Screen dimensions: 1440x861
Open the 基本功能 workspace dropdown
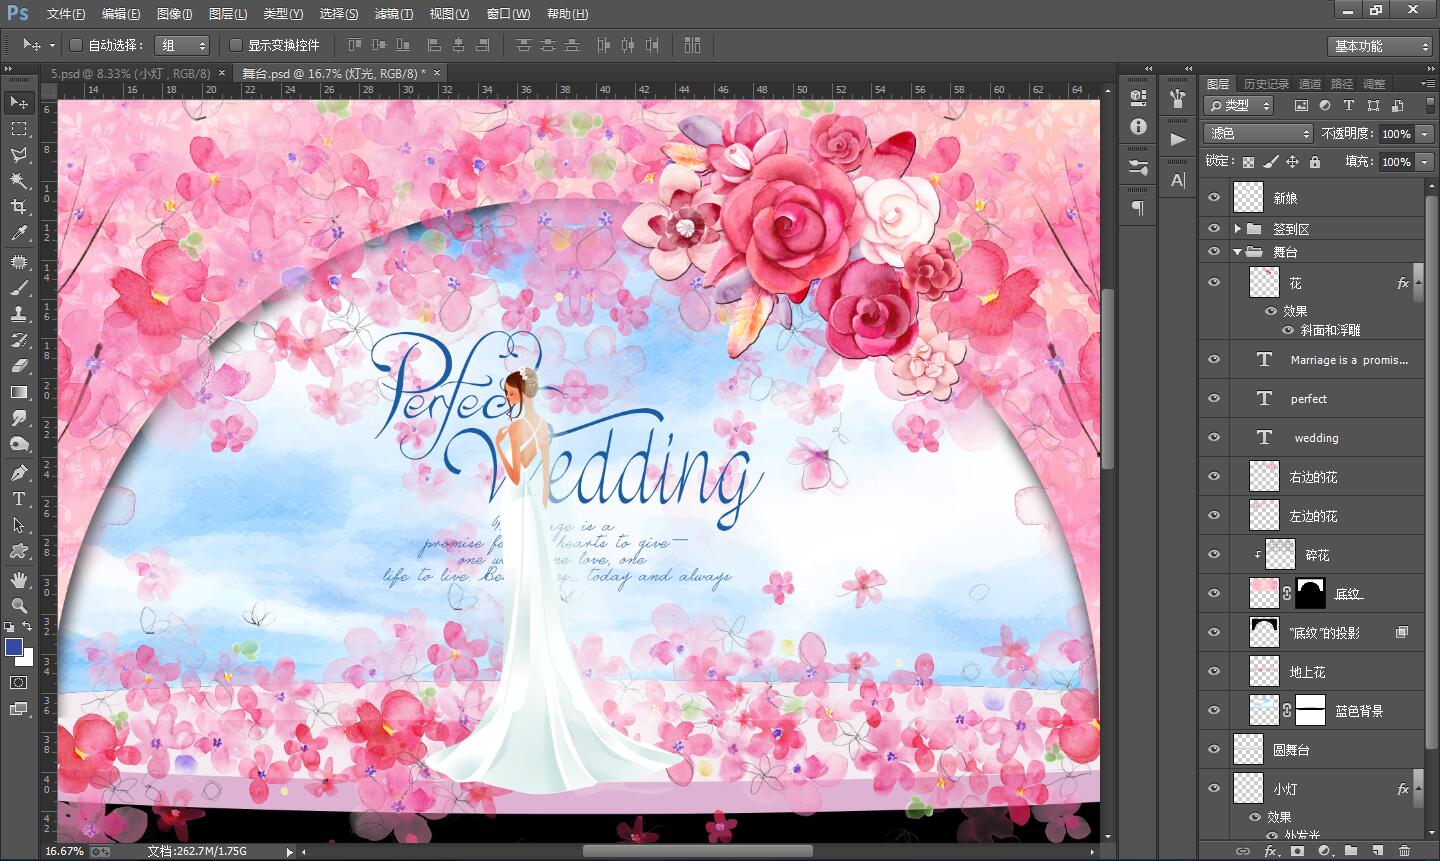pyautogui.click(x=1381, y=46)
